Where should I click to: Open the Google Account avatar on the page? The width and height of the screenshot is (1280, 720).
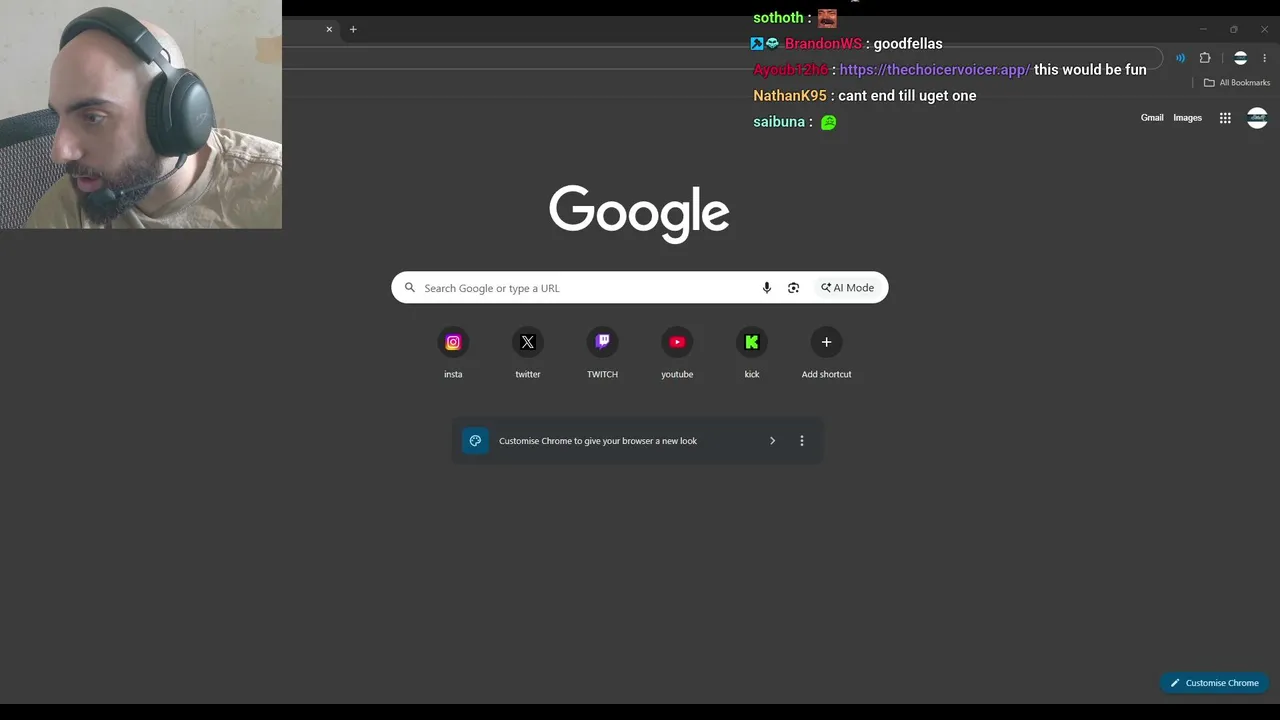pyautogui.click(x=1257, y=118)
